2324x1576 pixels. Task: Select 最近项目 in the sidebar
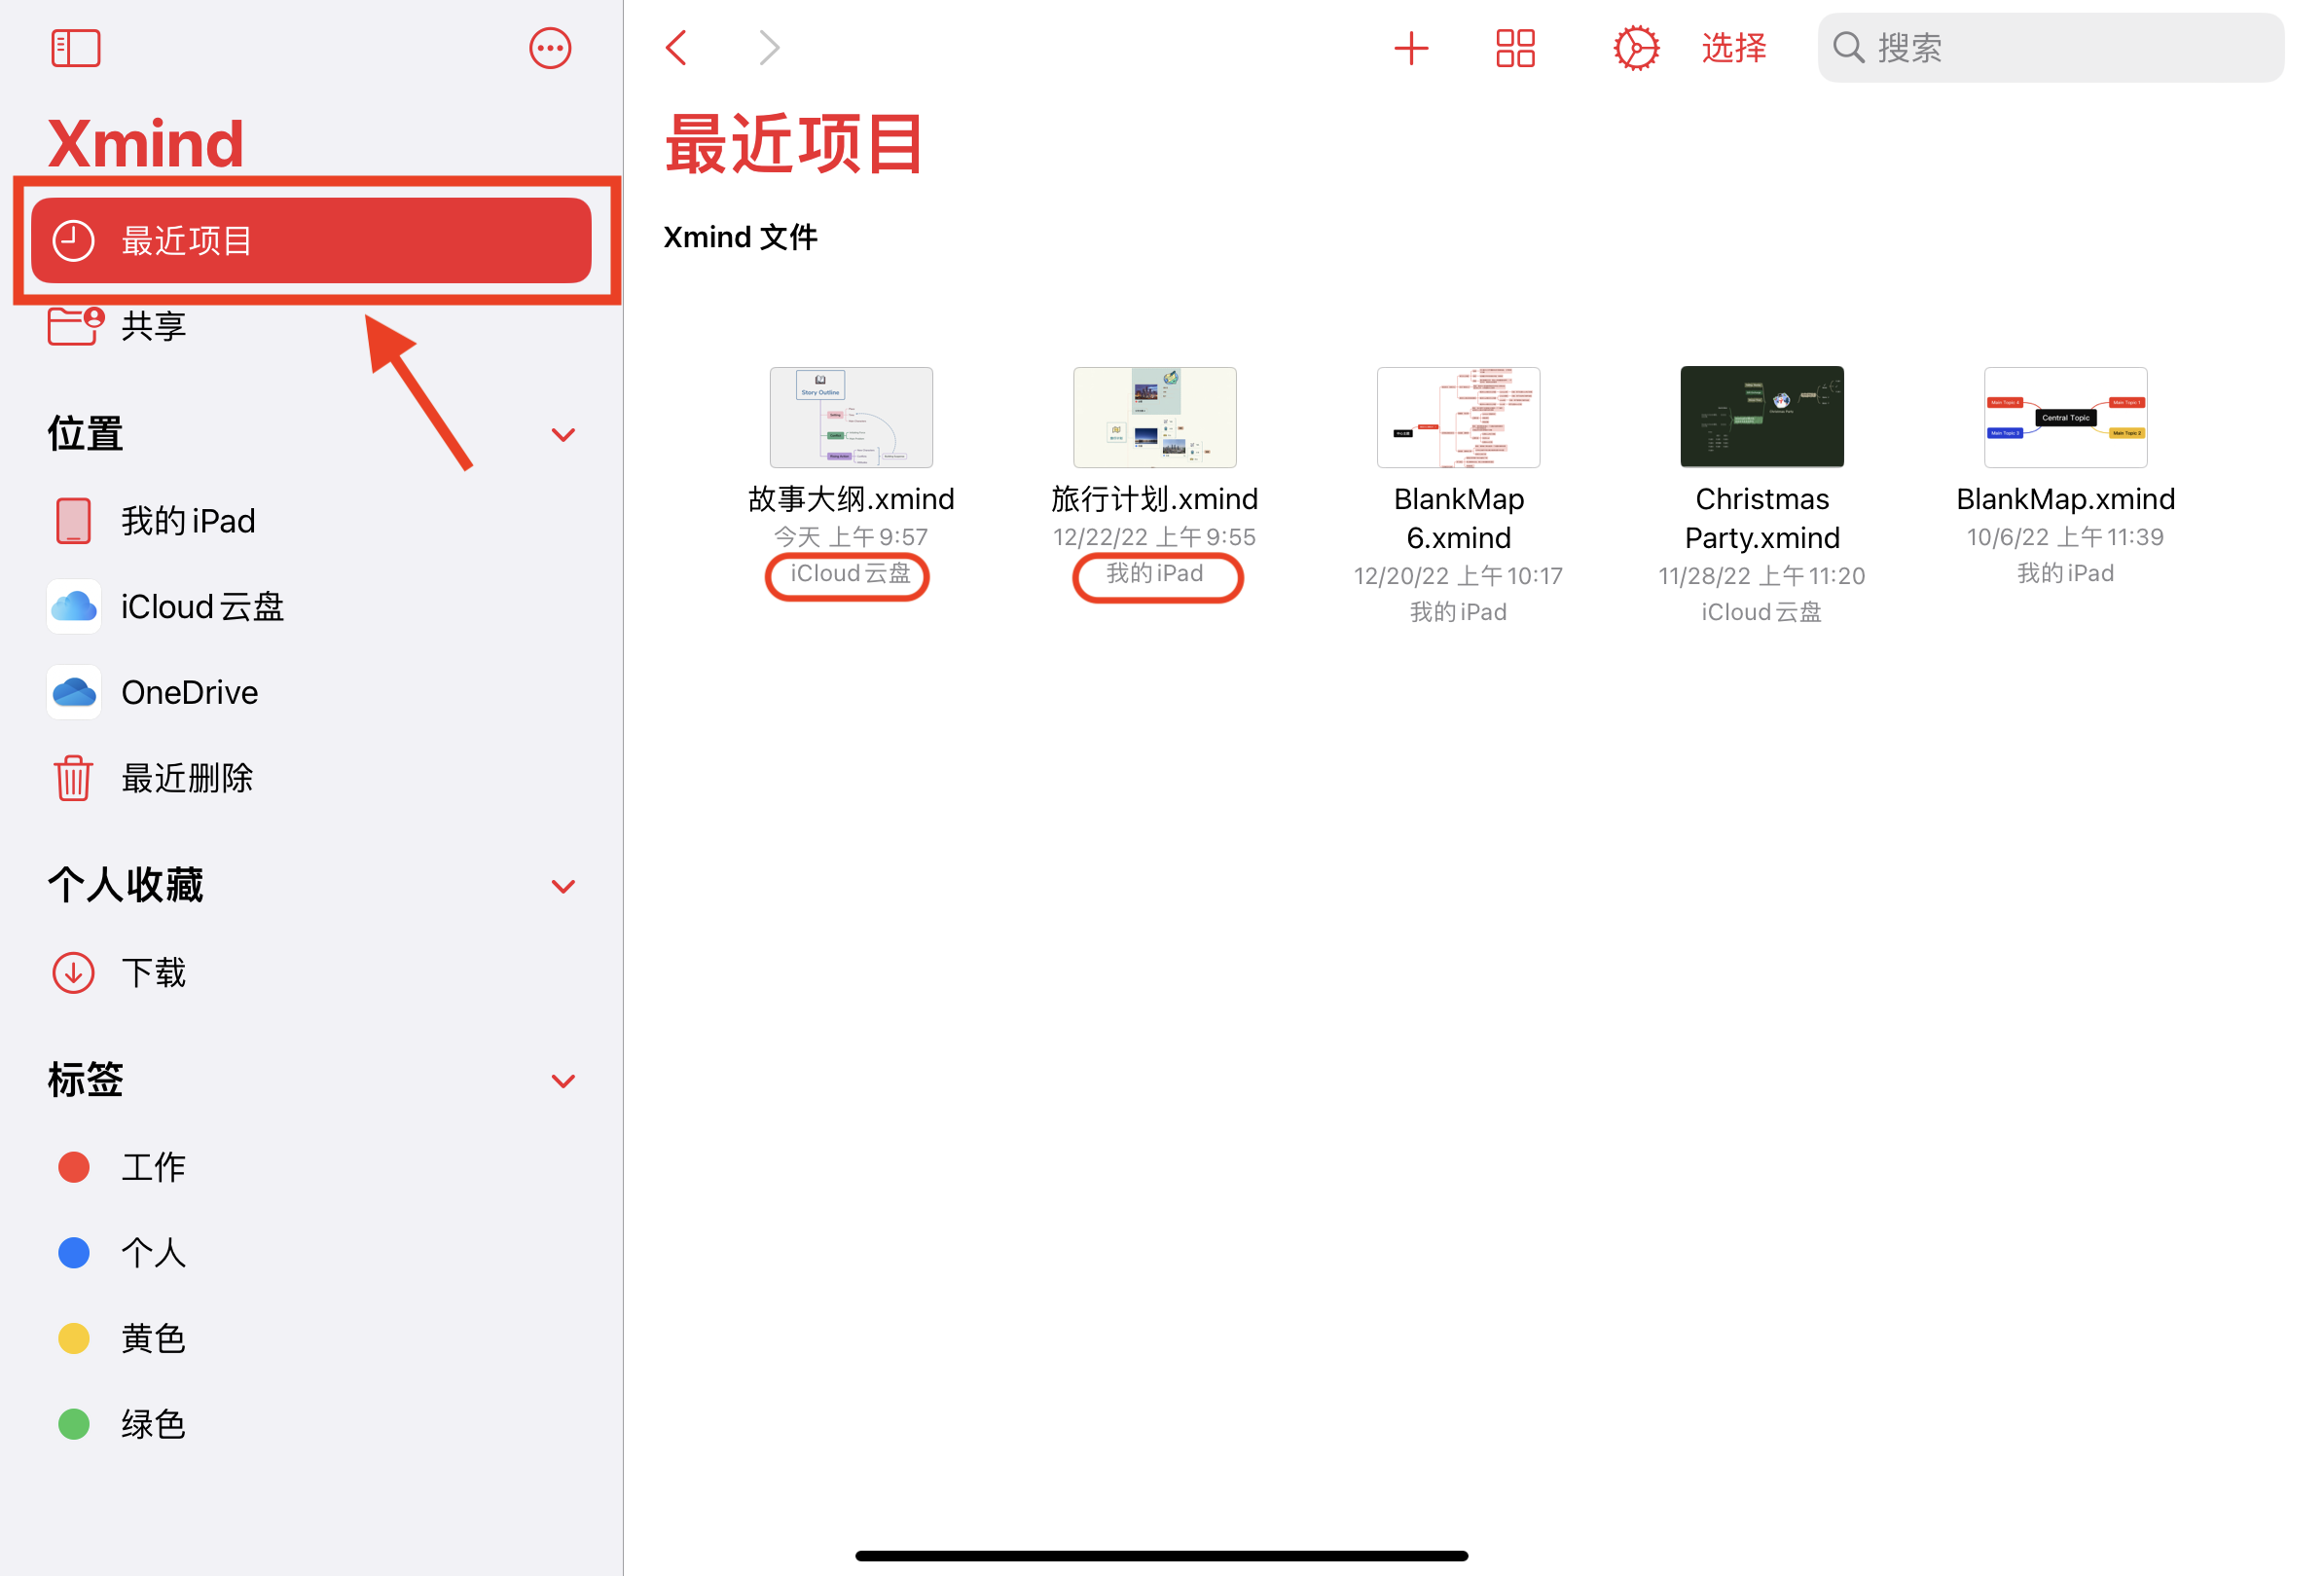coord(311,240)
